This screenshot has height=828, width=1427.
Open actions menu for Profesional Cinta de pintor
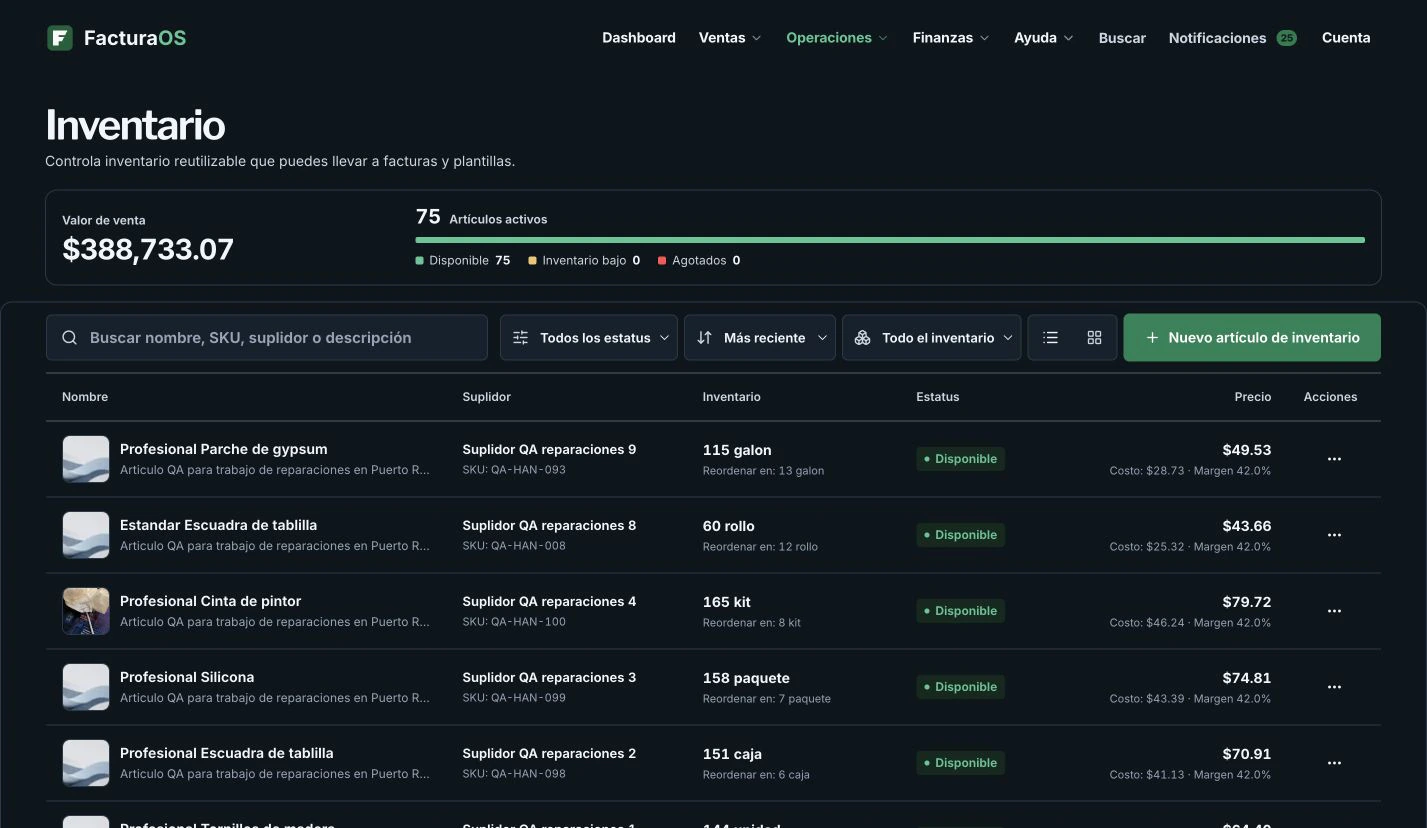pos(1334,611)
